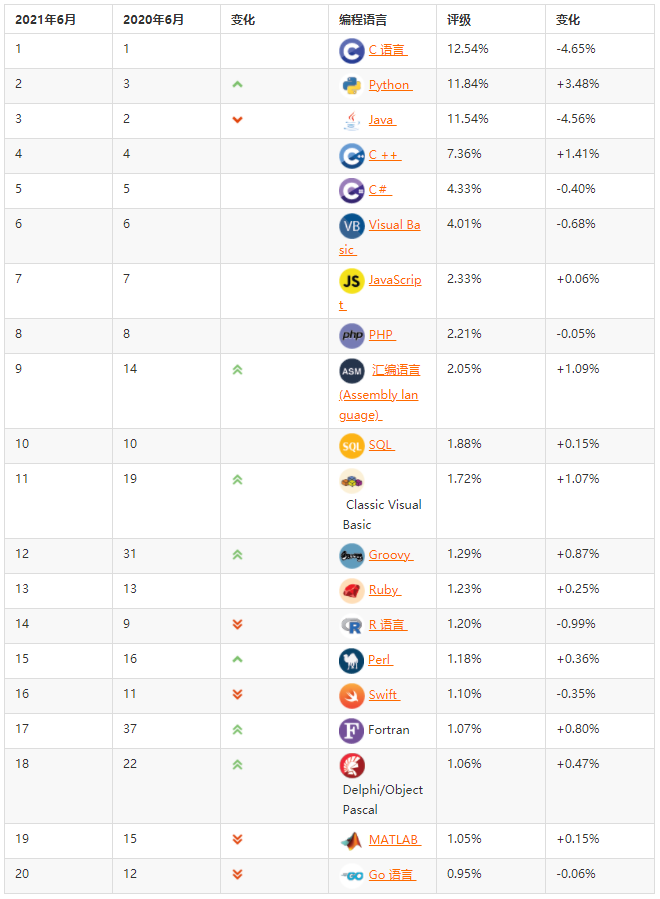Click the 评级 column header

pos(459,19)
